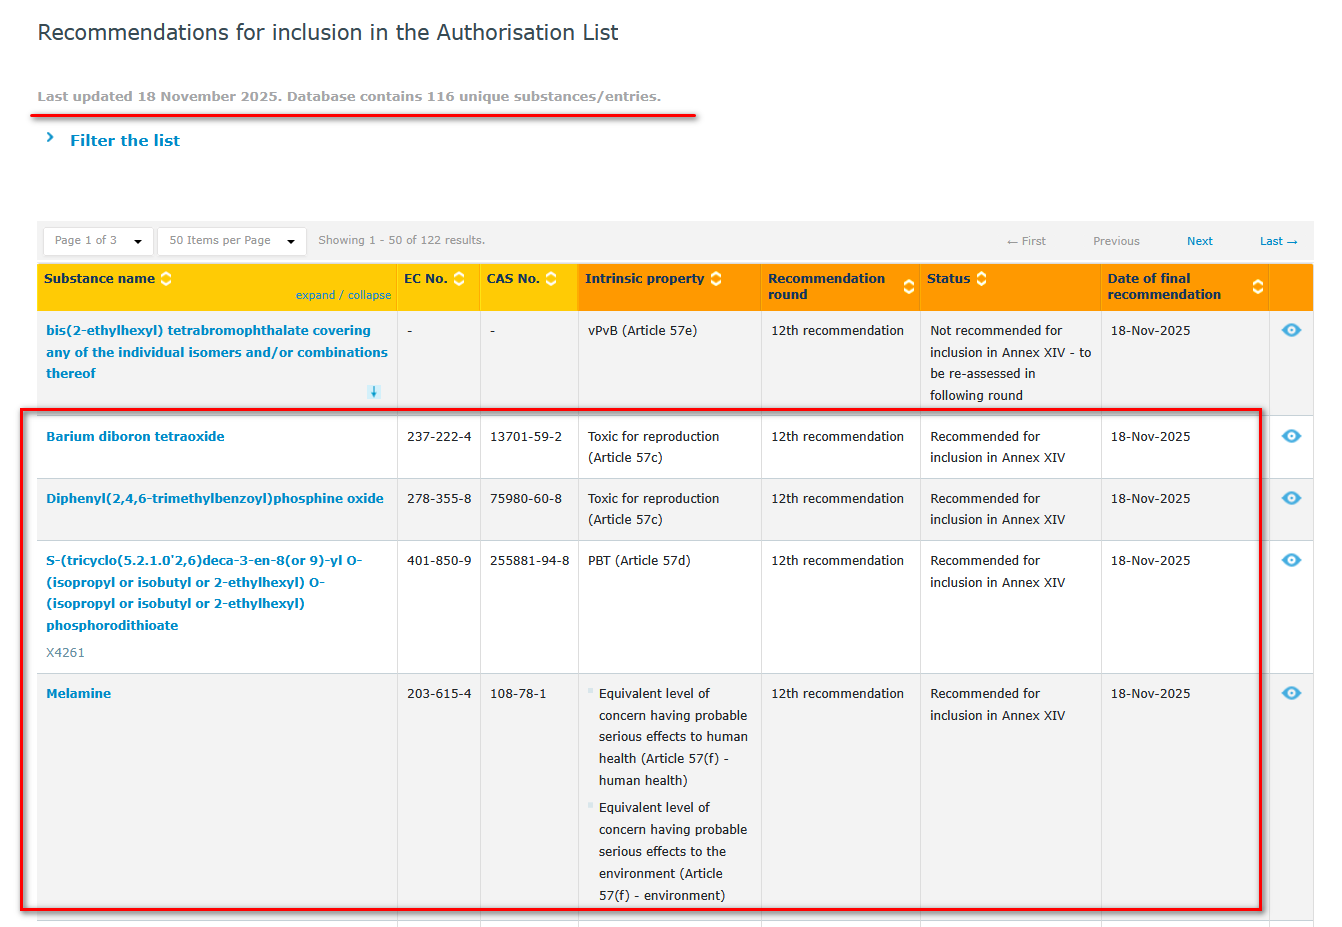
Task: Click Intrinsic property sort arrows
Action: tap(716, 279)
